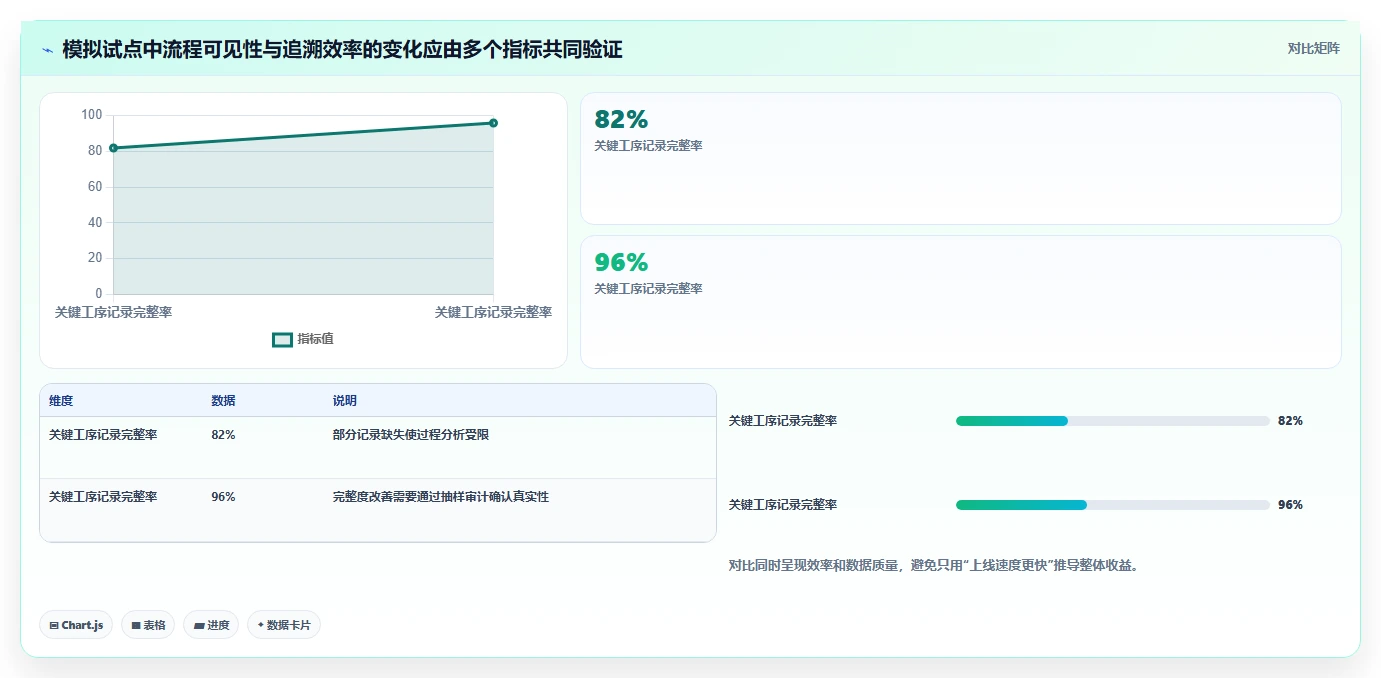Click the y-axis tick label "20"
Screen dimensions: 1381x678
(95, 257)
